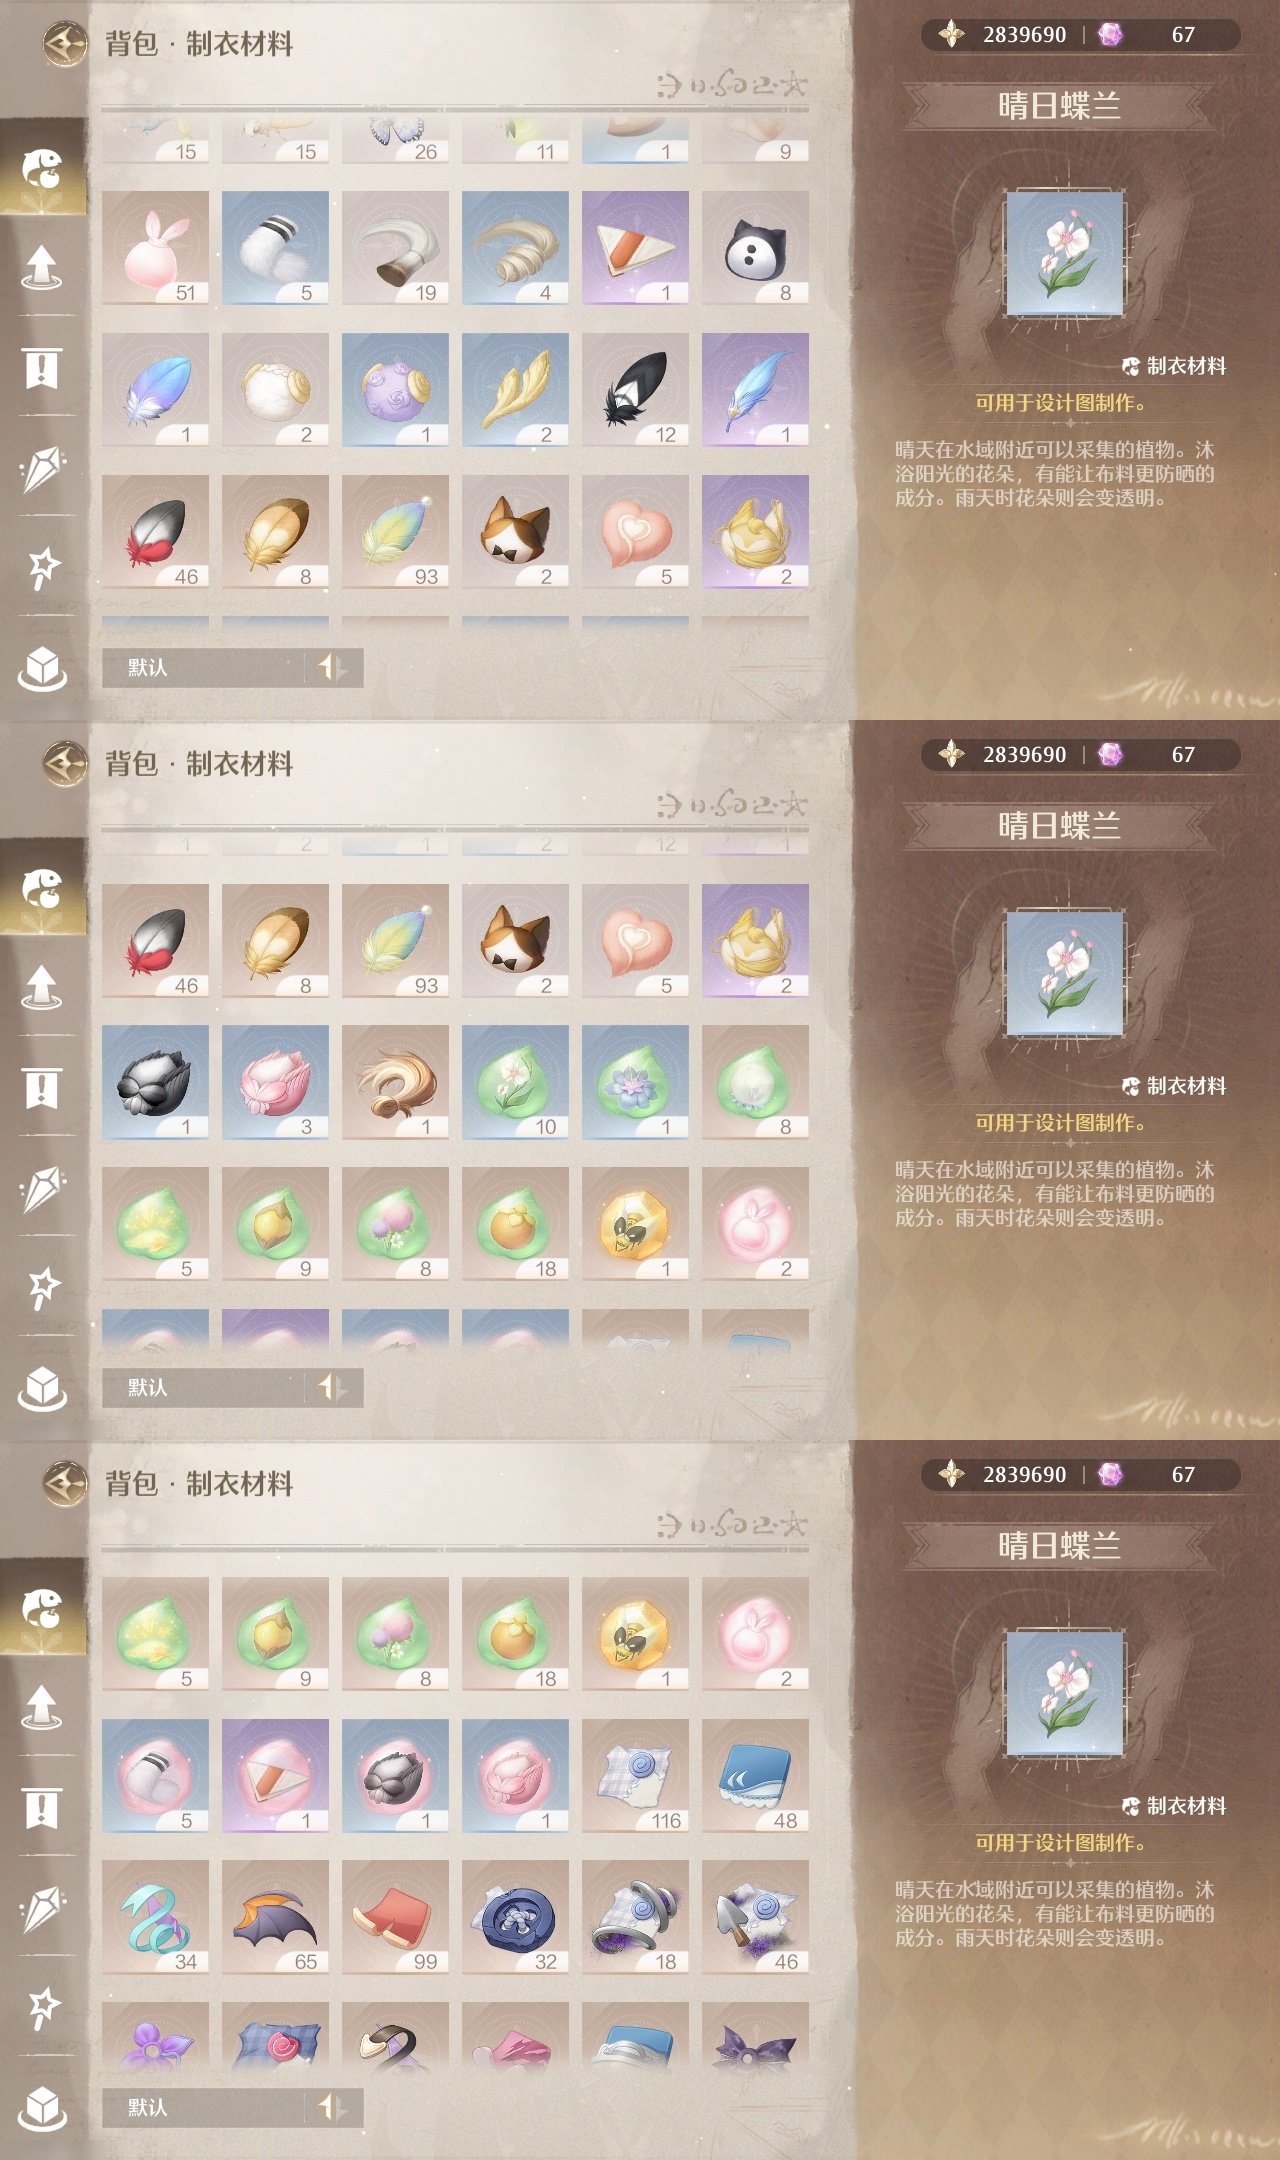Select the bat wing item with 65

(x=275, y=1917)
